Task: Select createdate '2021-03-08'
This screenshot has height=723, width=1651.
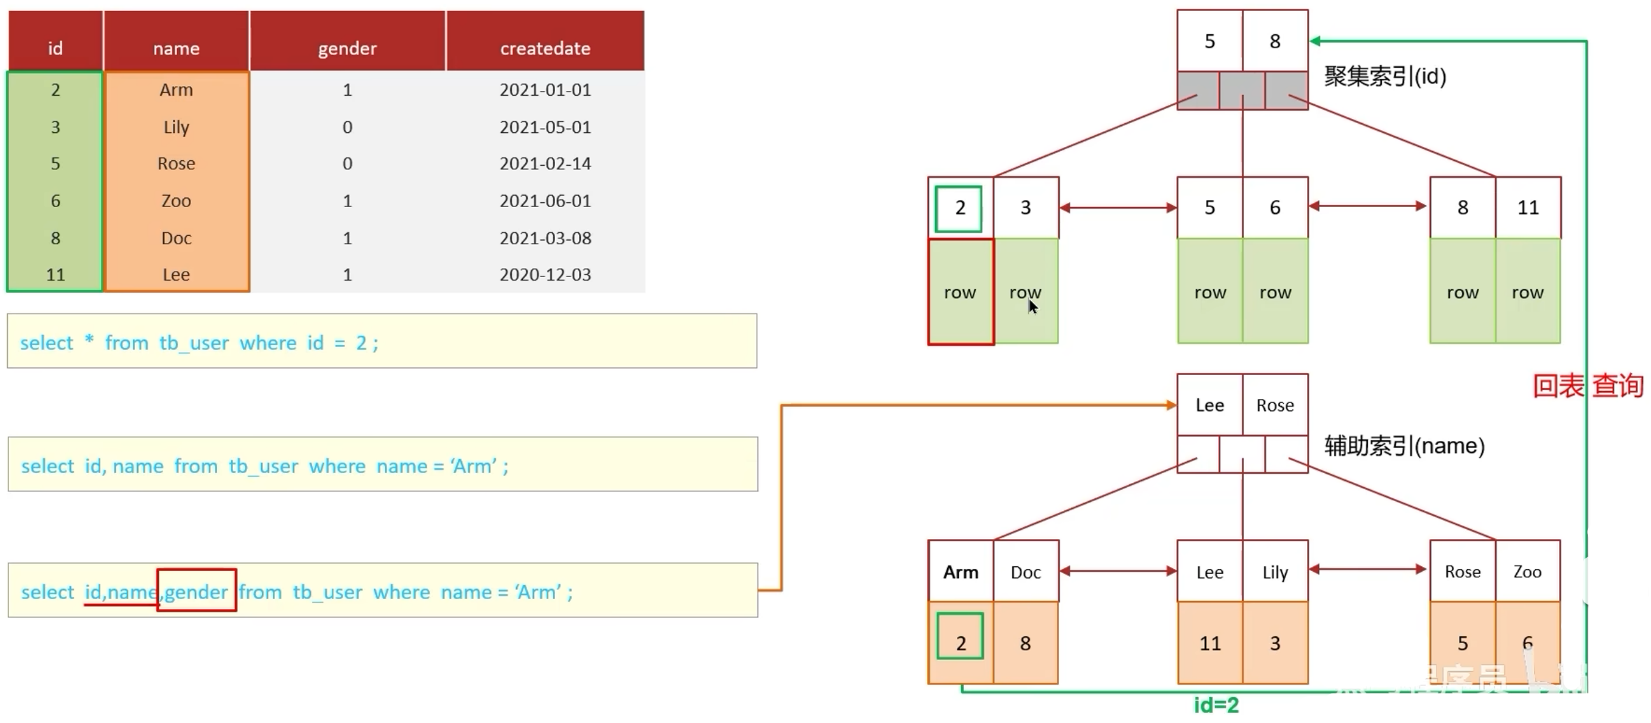Action: 545,238
